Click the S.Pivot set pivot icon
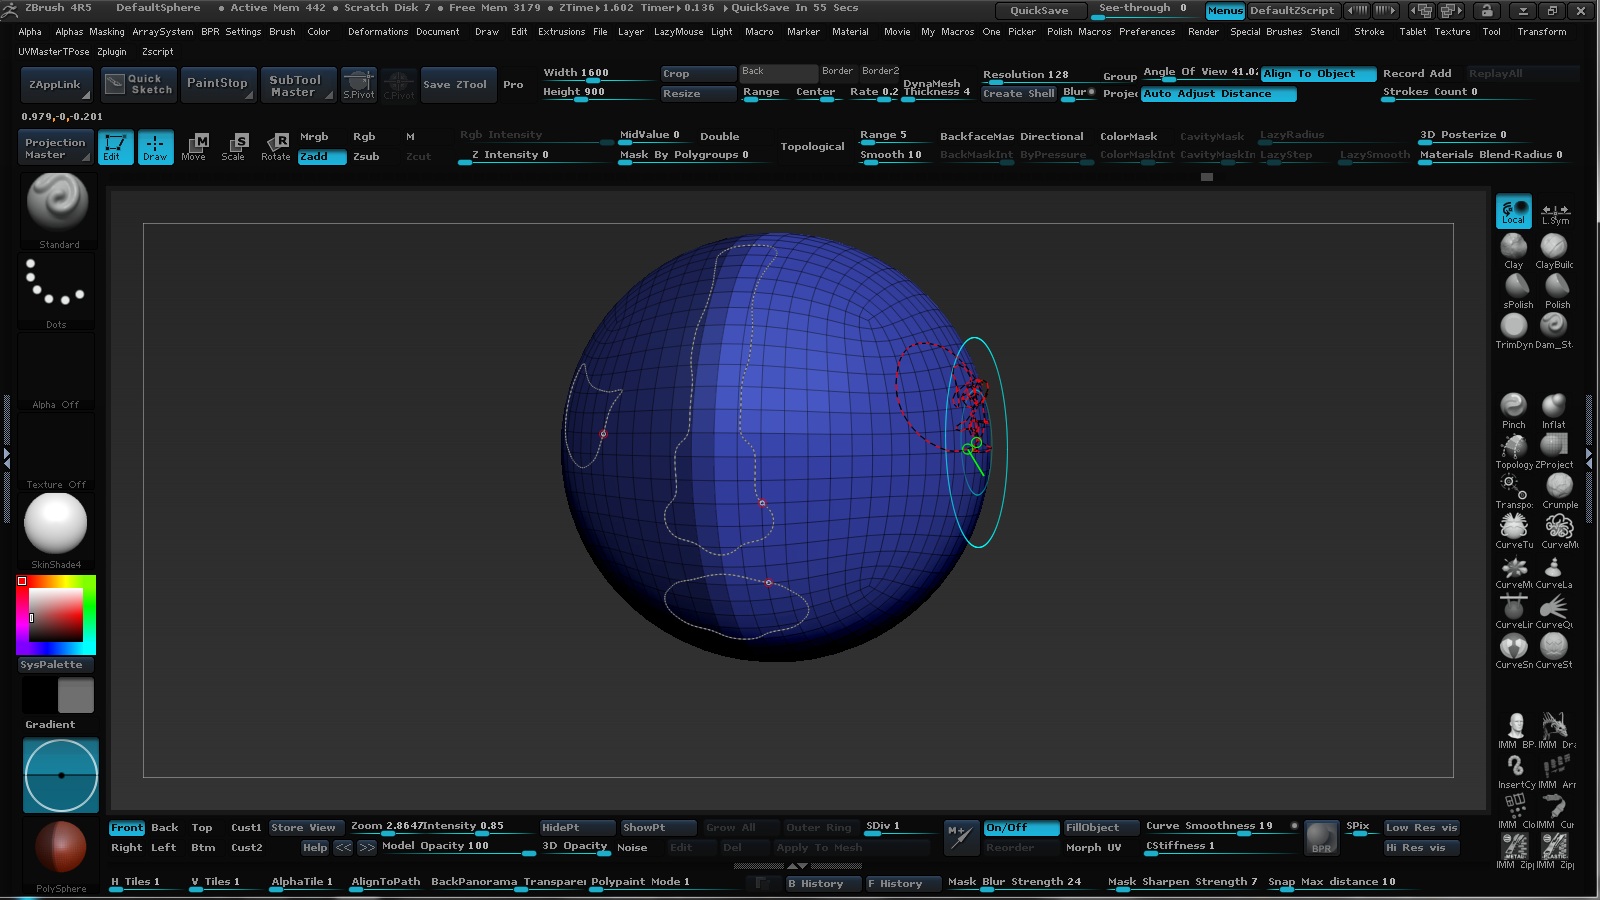Viewport: 1600px width, 900px height. tap(358, 84)
